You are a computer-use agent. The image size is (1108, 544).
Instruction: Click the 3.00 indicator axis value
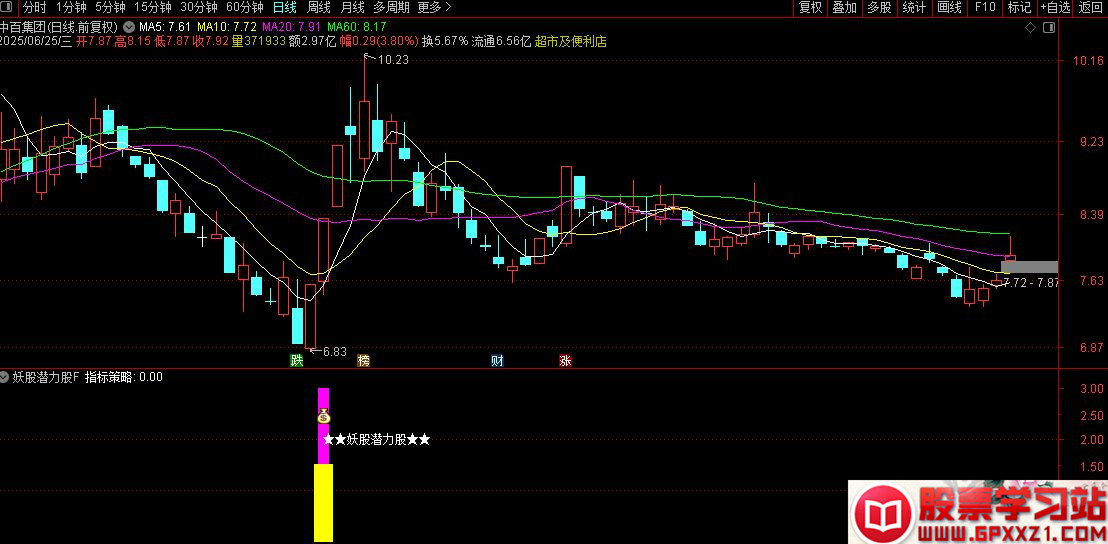(1092, 389)
